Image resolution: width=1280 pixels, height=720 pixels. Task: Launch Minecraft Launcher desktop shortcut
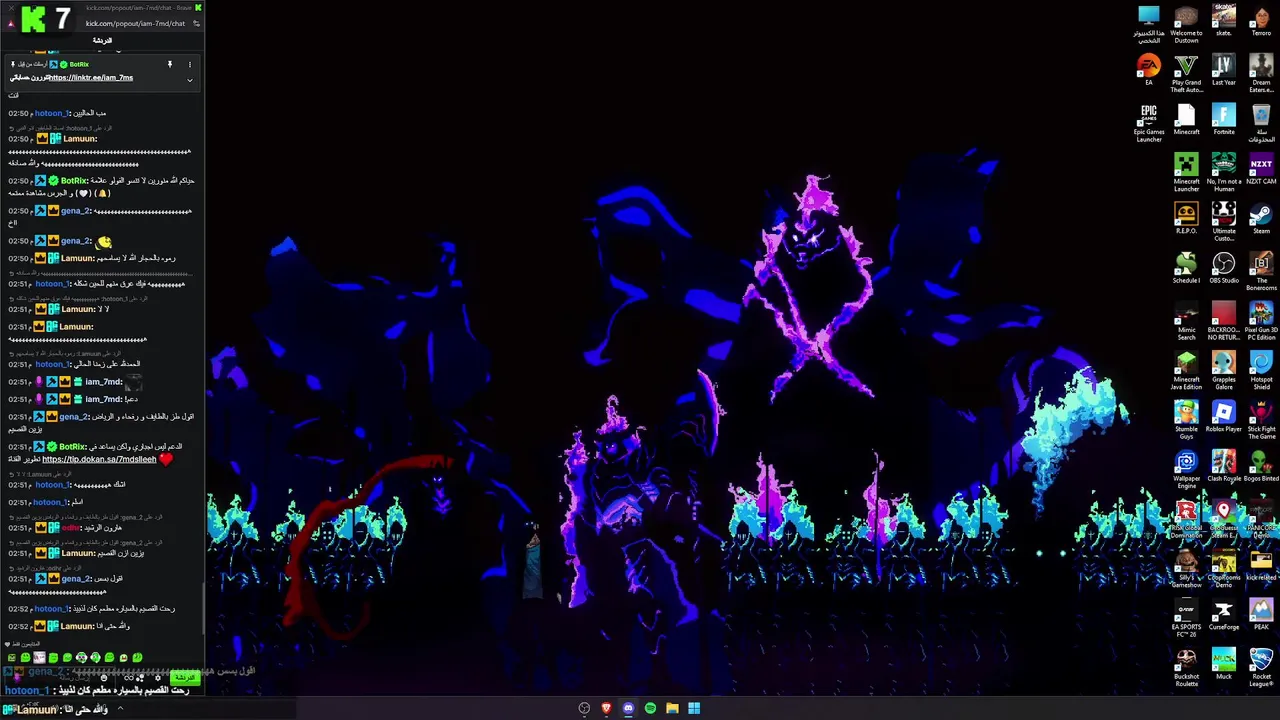1186,172
